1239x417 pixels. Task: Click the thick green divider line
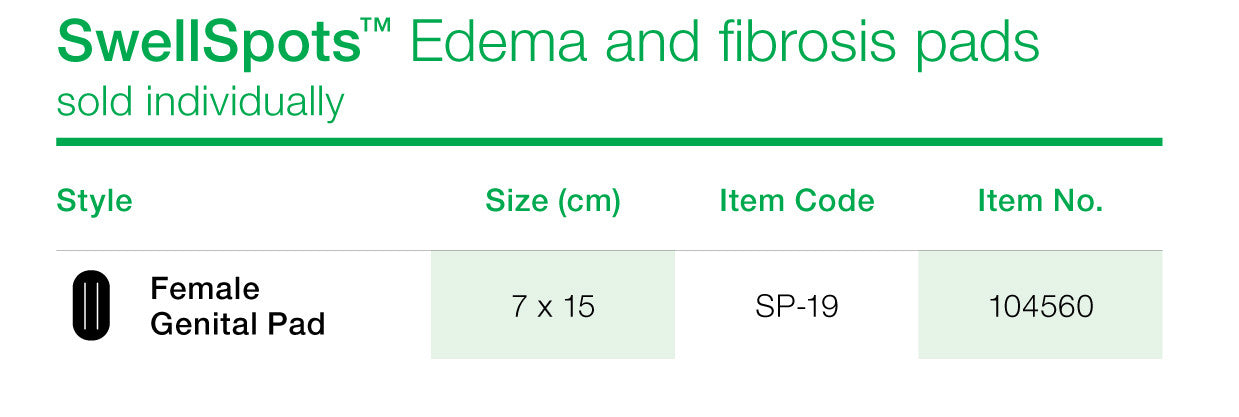[609, 142]
